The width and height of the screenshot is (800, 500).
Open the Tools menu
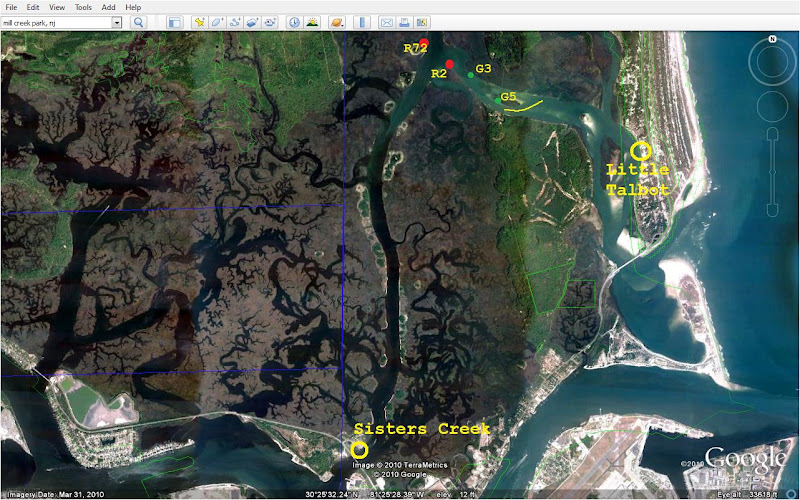(83, 7)
